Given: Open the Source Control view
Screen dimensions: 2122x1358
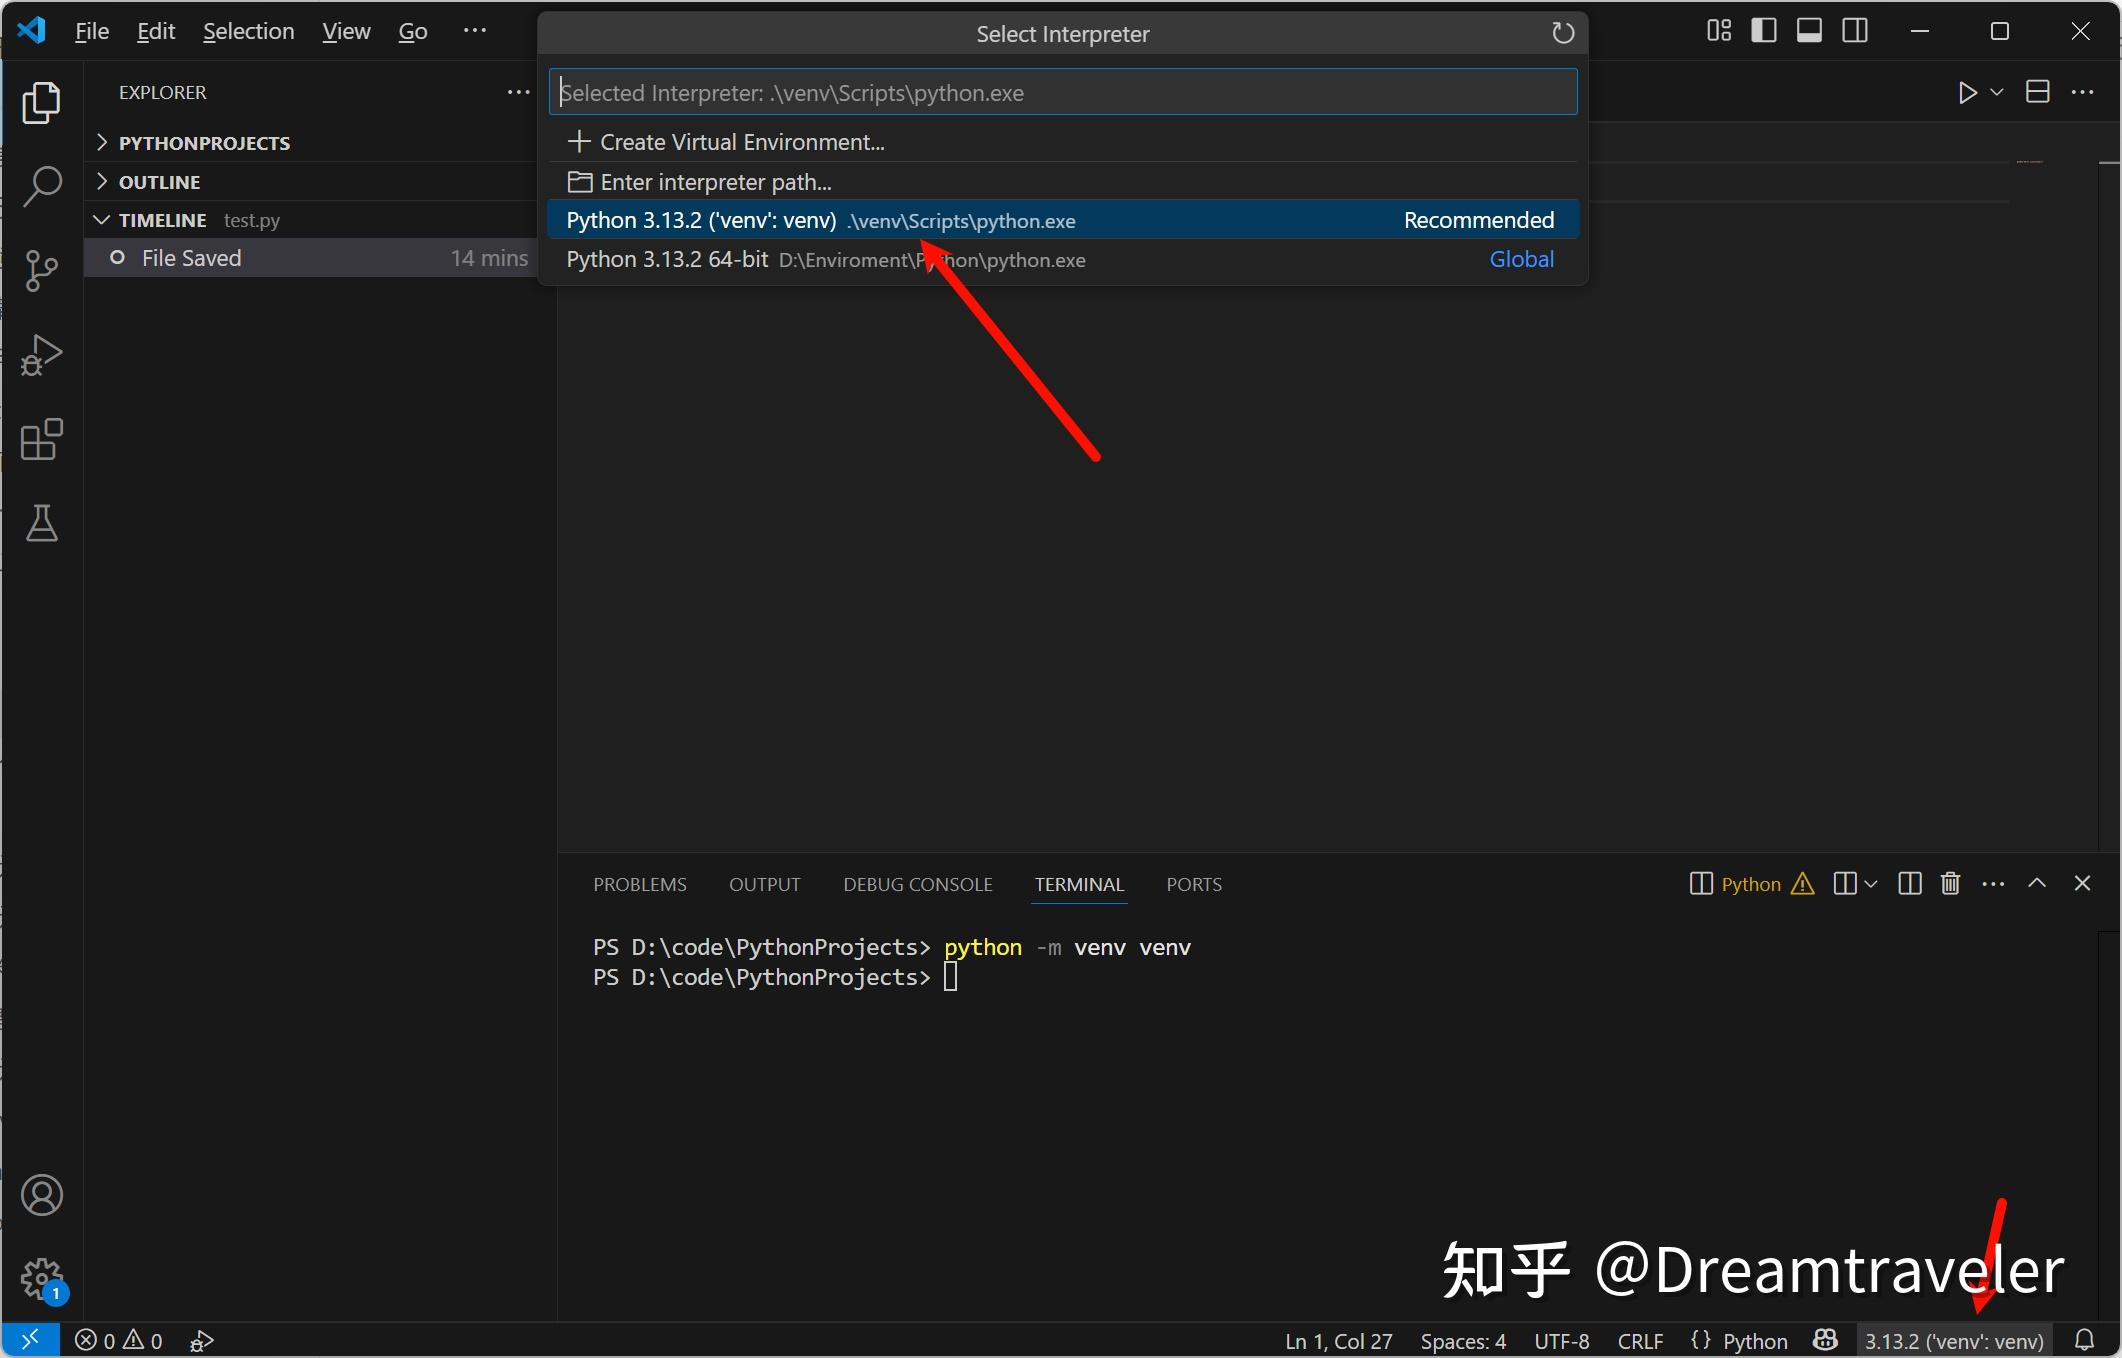Looking at the screenshot, I should (x=41, y=270).
